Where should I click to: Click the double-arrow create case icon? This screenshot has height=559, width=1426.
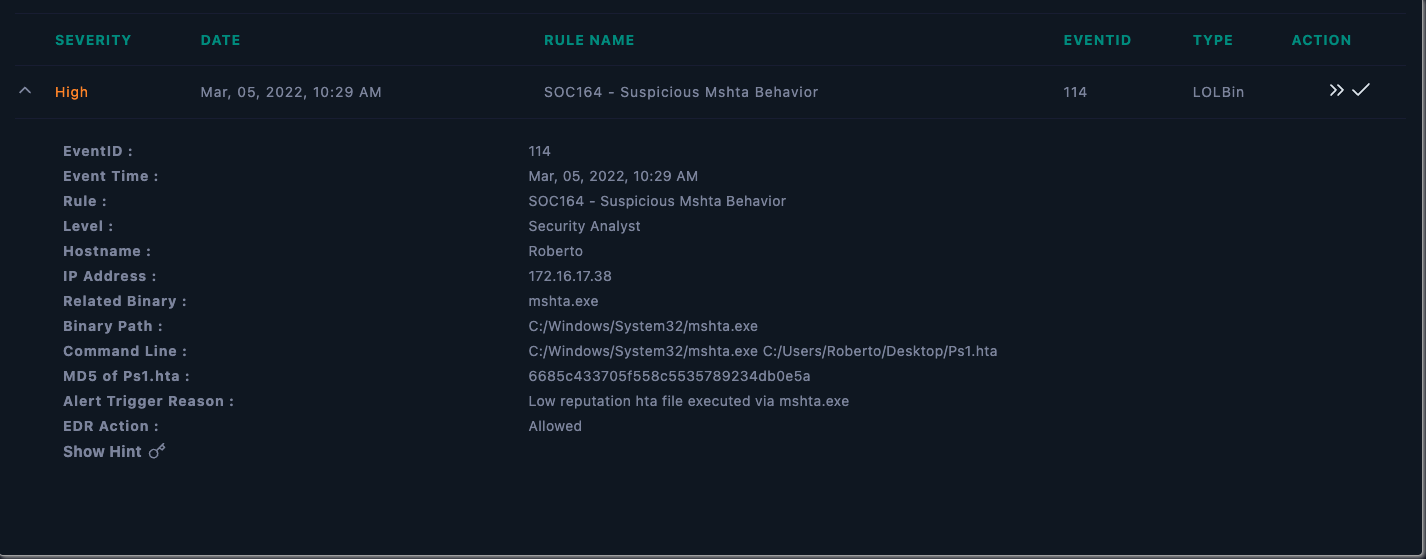click(1337, 91)
